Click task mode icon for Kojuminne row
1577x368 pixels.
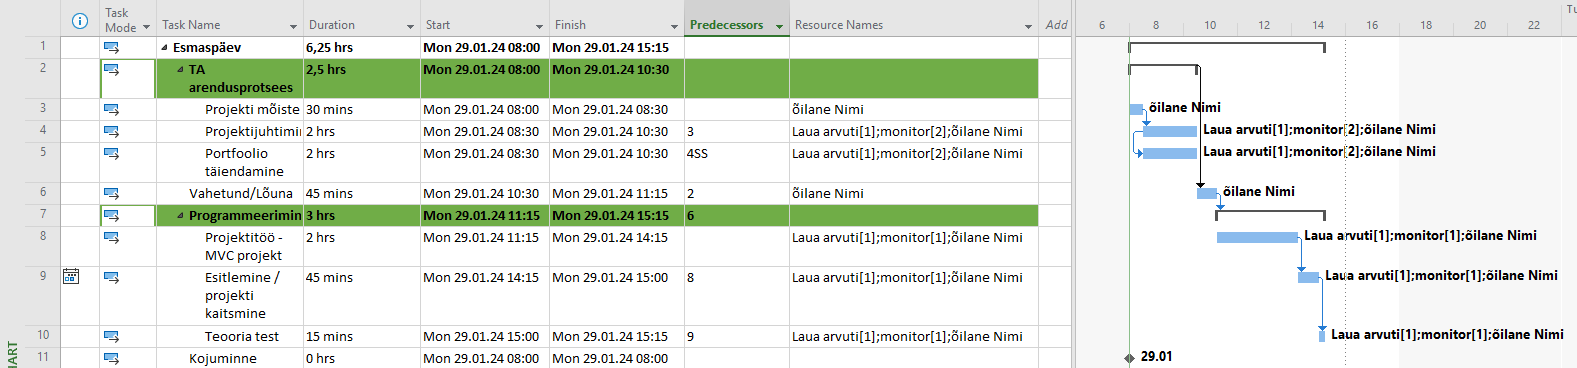(111, 358)
